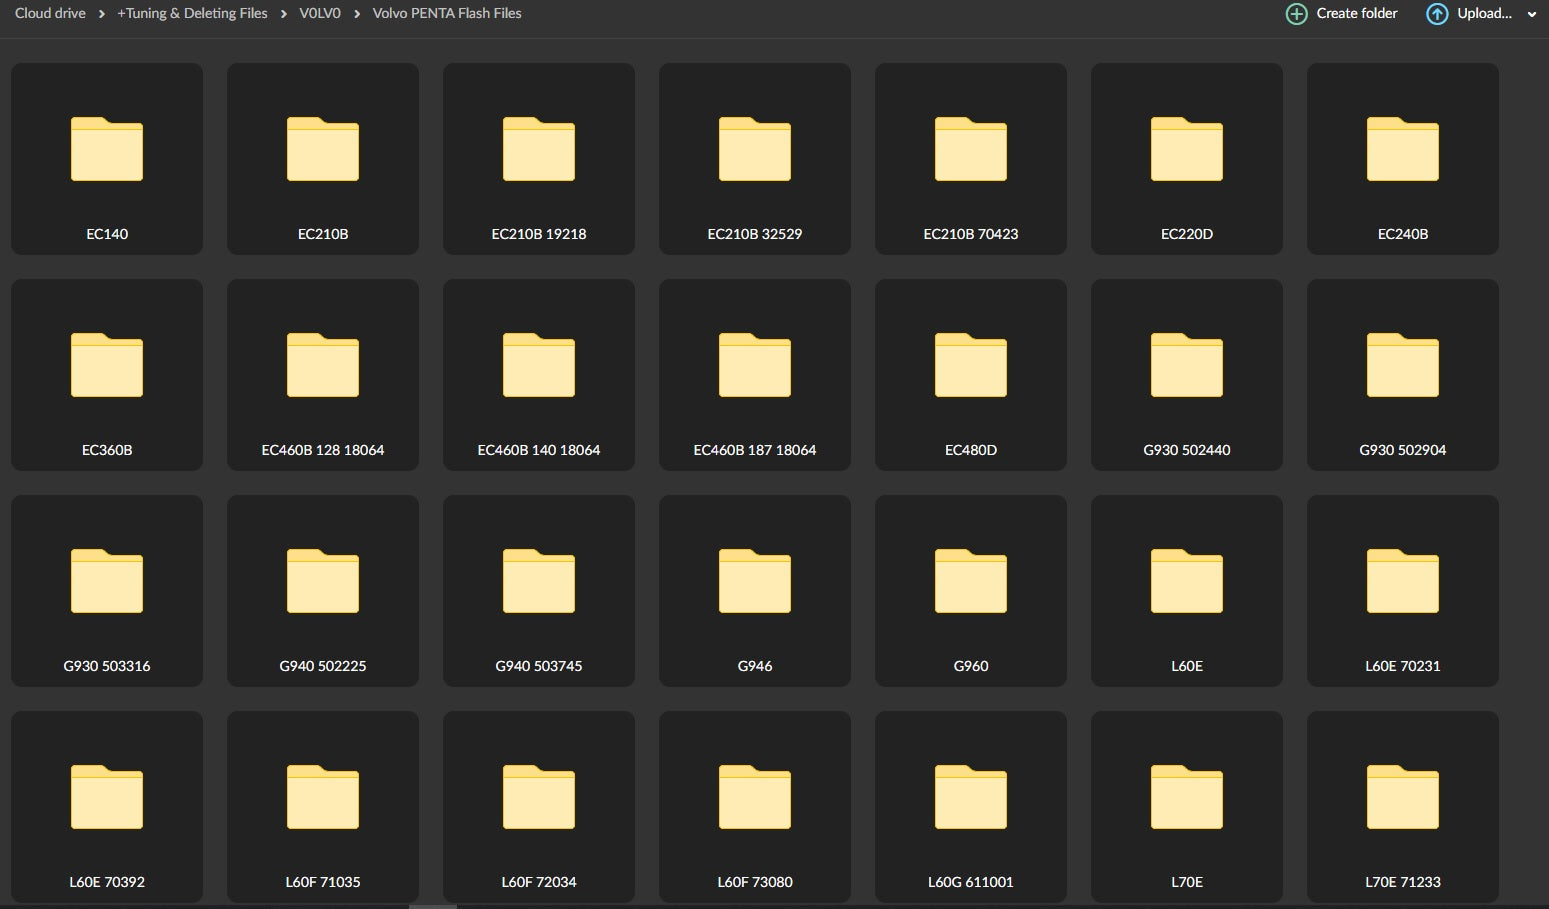Viewport: 1549px width, 909px height.
Task: Open the L60G 611001 folder
Action: [x=970, y=807]
